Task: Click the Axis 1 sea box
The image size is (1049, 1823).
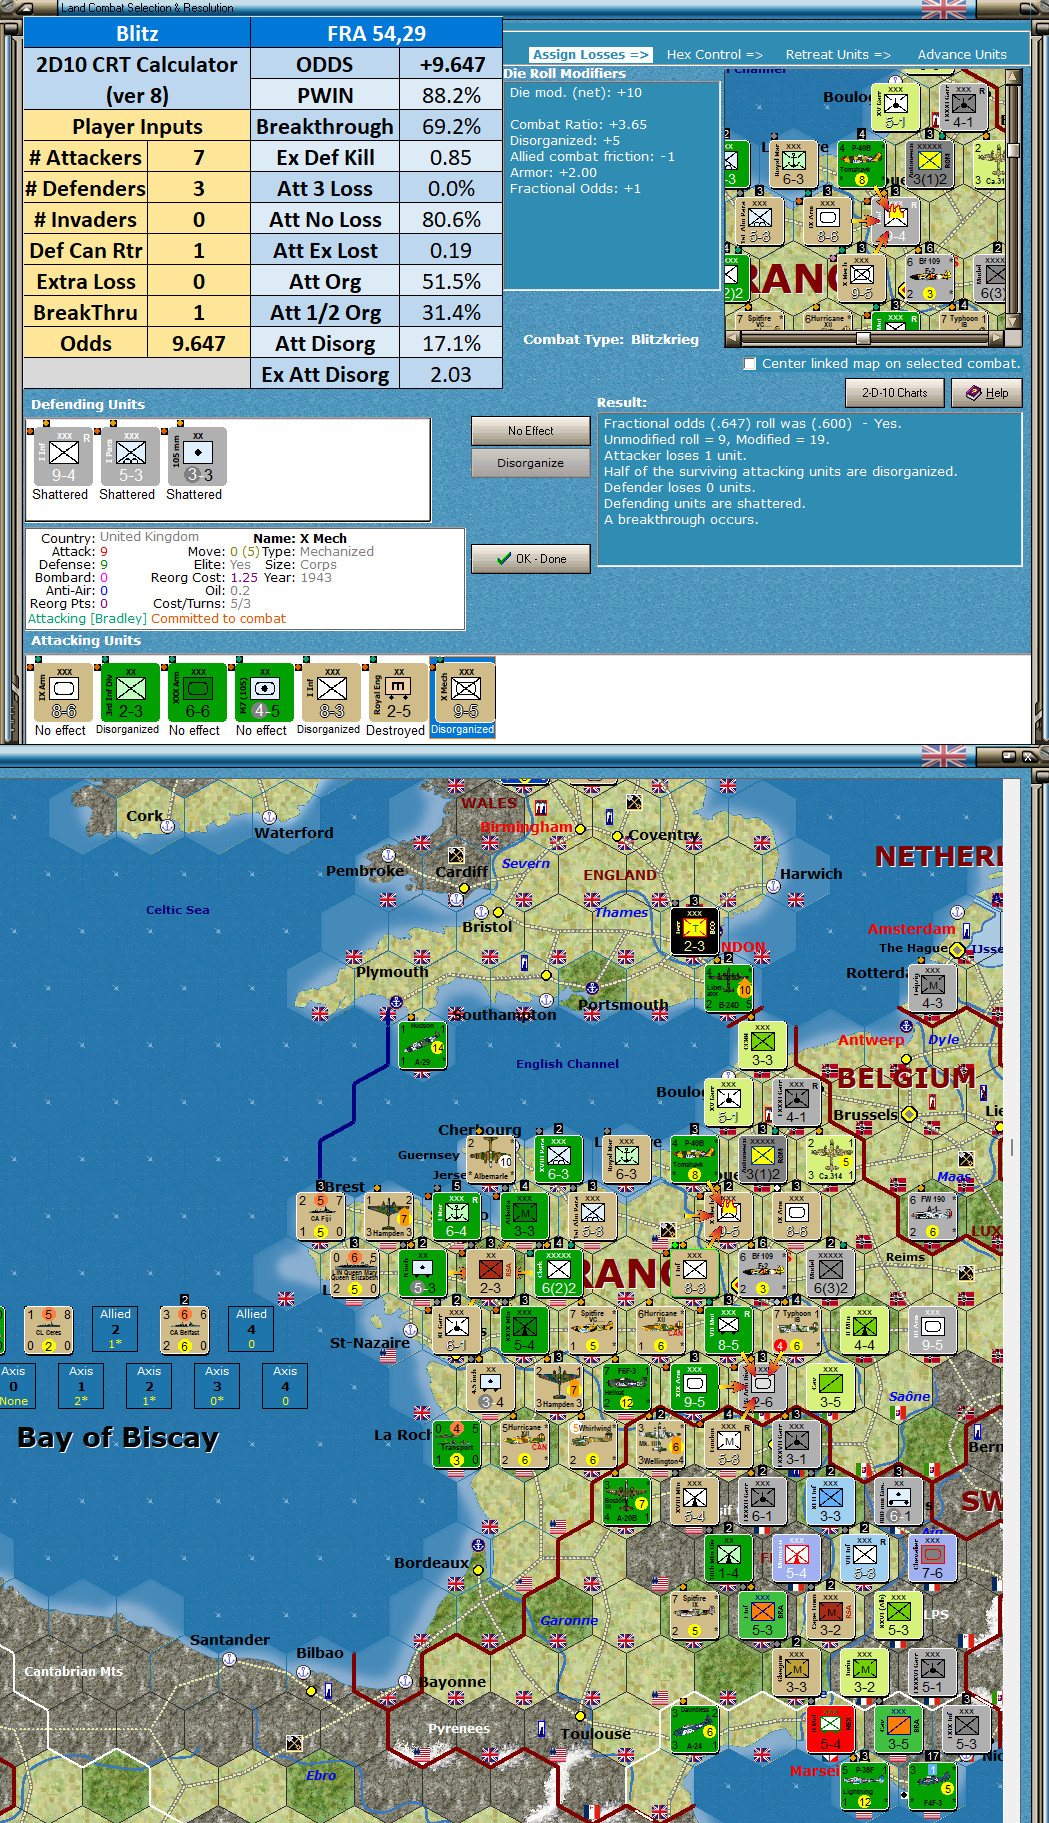Action: coord(82,1386)
